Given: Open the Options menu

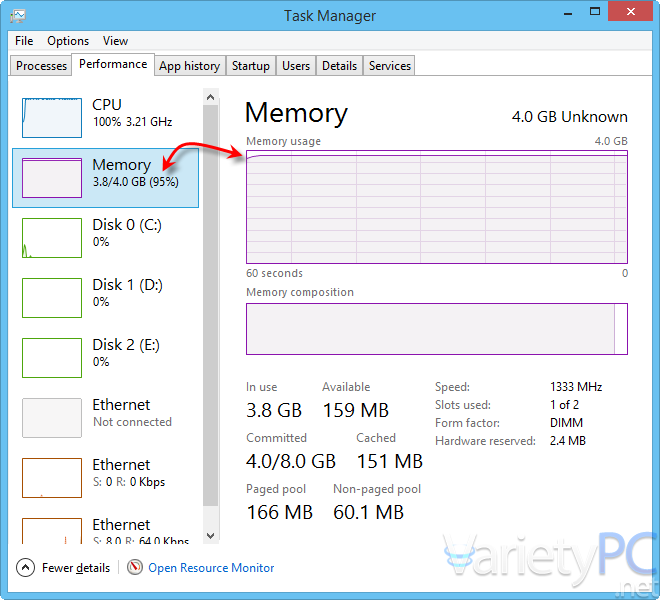Looking at the screenshot, I should (68, 41).
